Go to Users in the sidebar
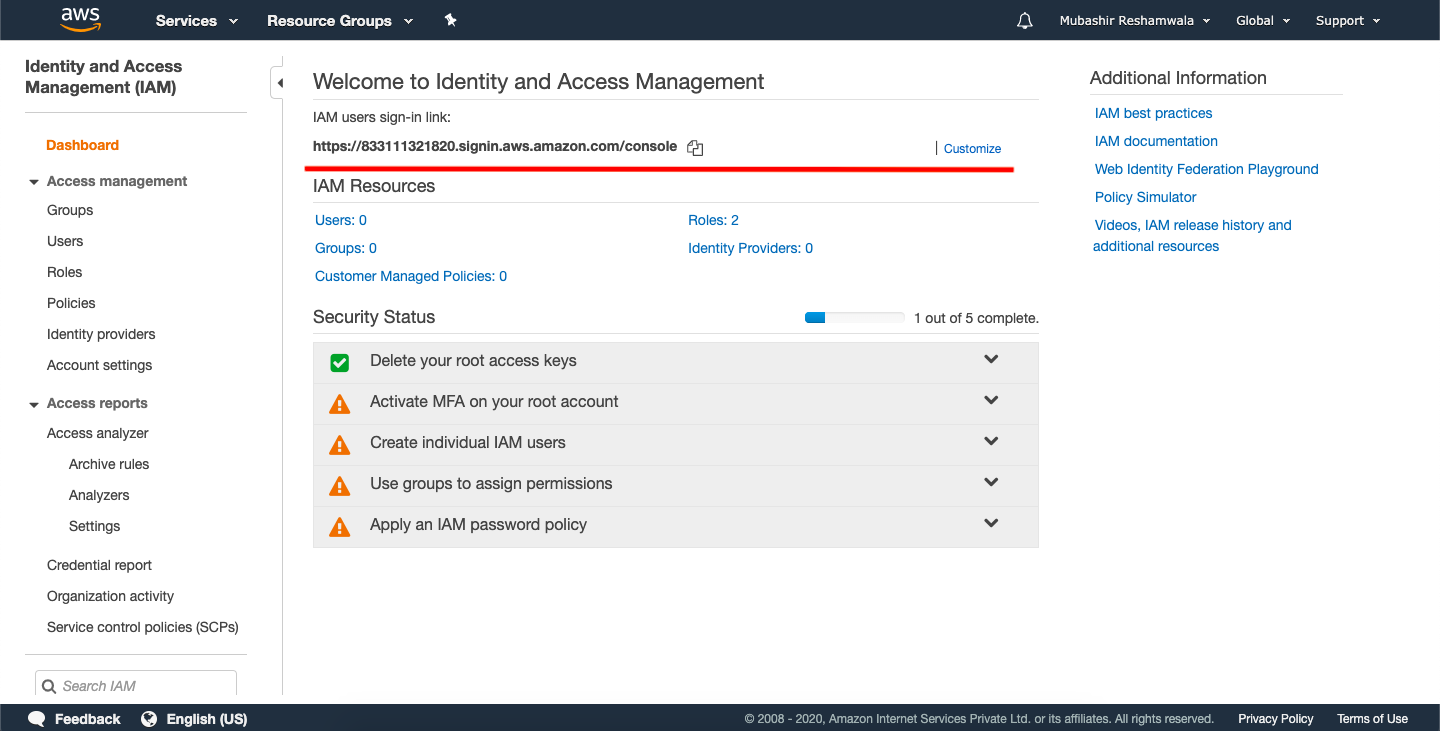Screen dimensions: 1440x731 click(x=65, y=241)
